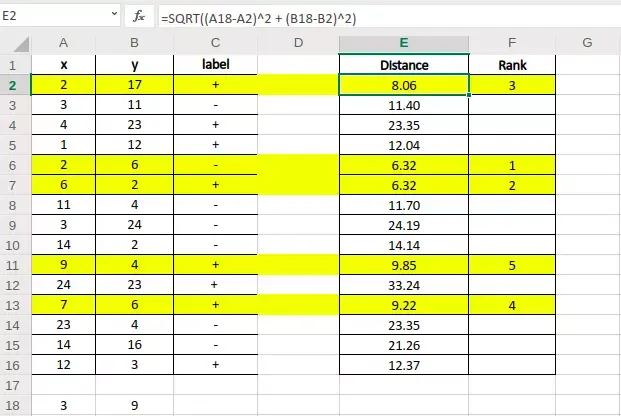The image size is (621, 416).
Task: Select the cell with distance 33.24
Action: 404,286
